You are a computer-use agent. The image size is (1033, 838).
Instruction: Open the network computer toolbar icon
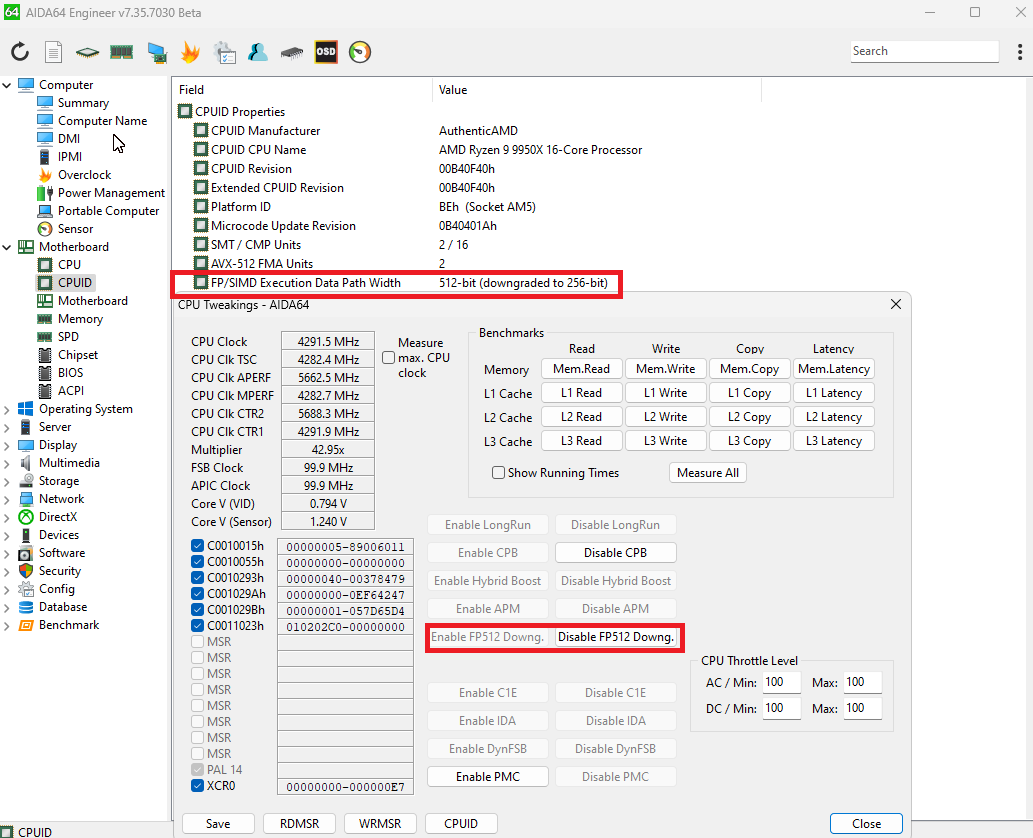tap(157, 52)
